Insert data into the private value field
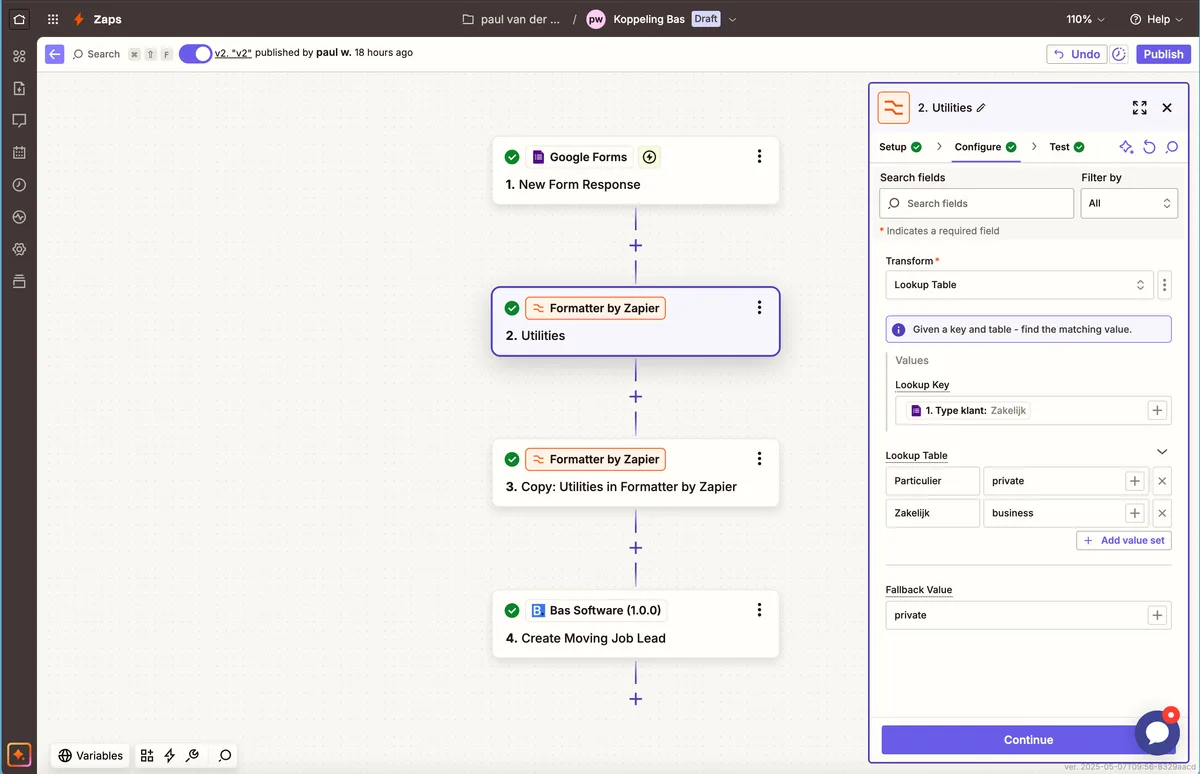The width and height of the screenshot is (1200, 774). click(1135, 481)
